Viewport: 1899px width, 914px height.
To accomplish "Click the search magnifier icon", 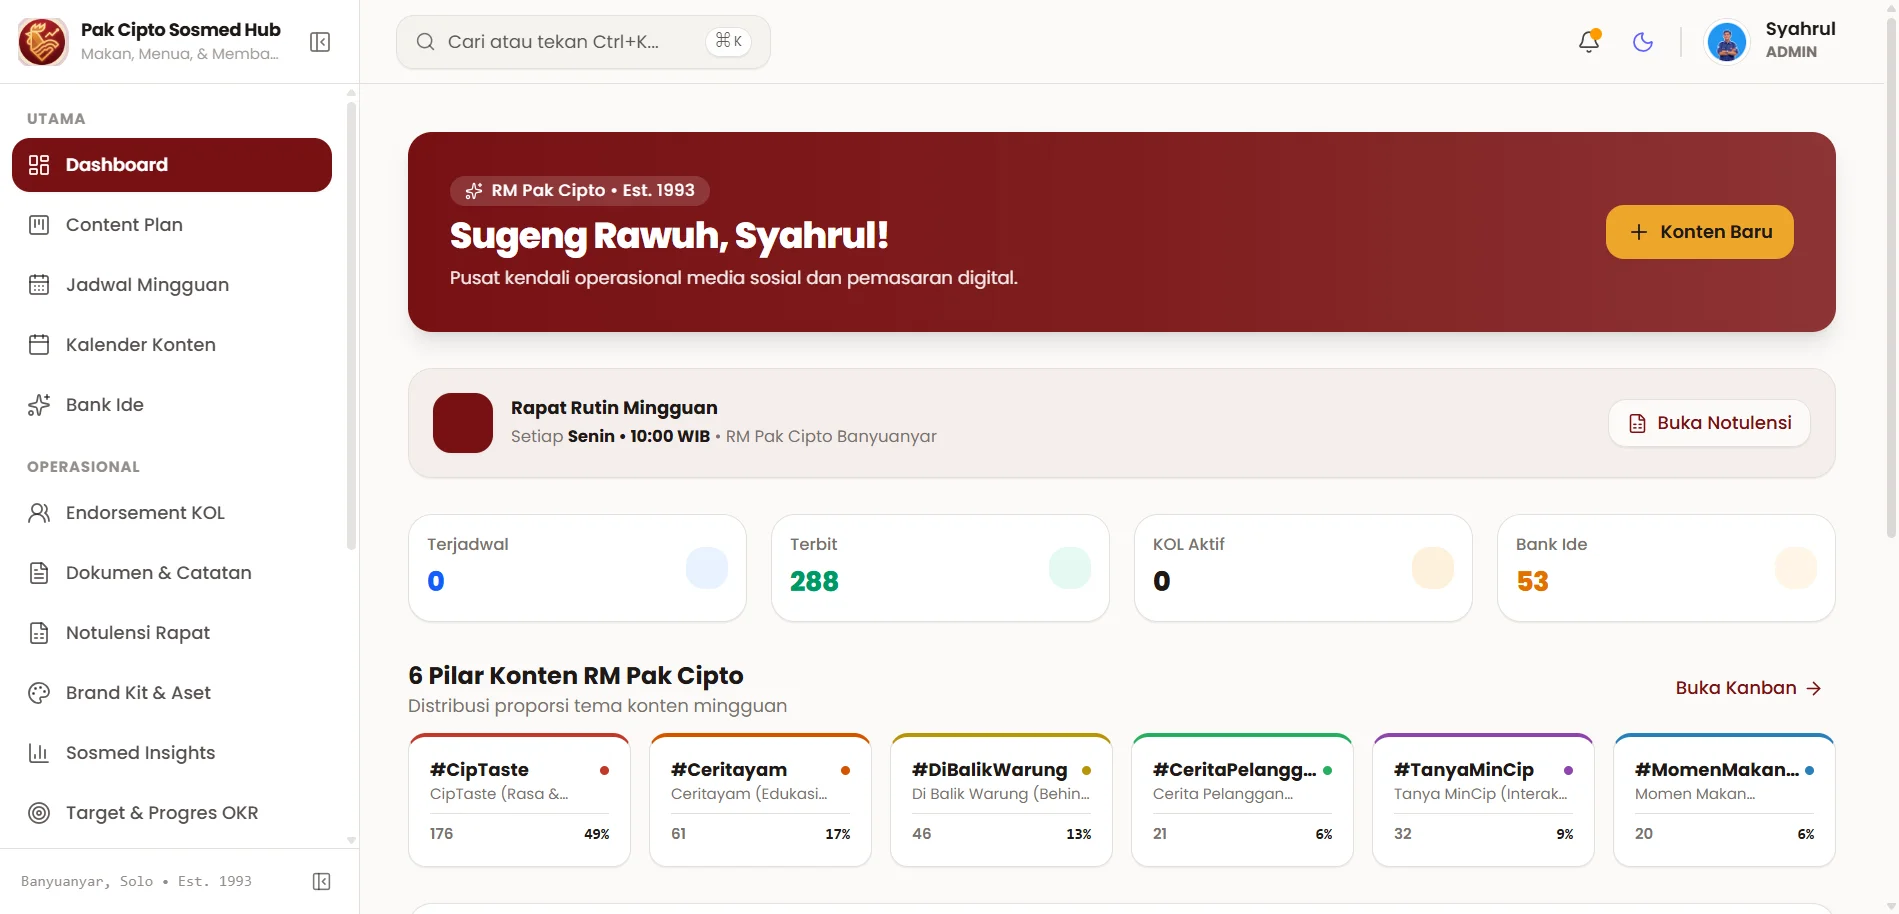I will click(x=425, y=42).
